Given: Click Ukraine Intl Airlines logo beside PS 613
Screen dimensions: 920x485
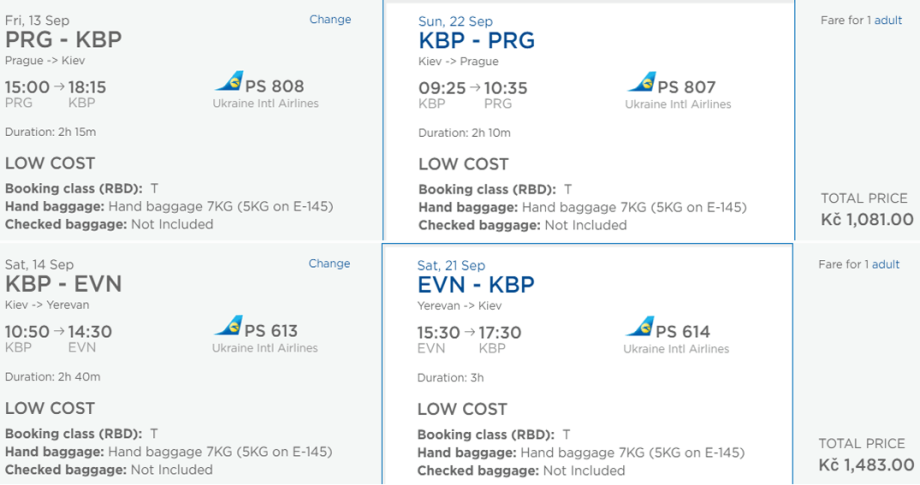Looking at the screenshot, I should (x=229, y=328).
